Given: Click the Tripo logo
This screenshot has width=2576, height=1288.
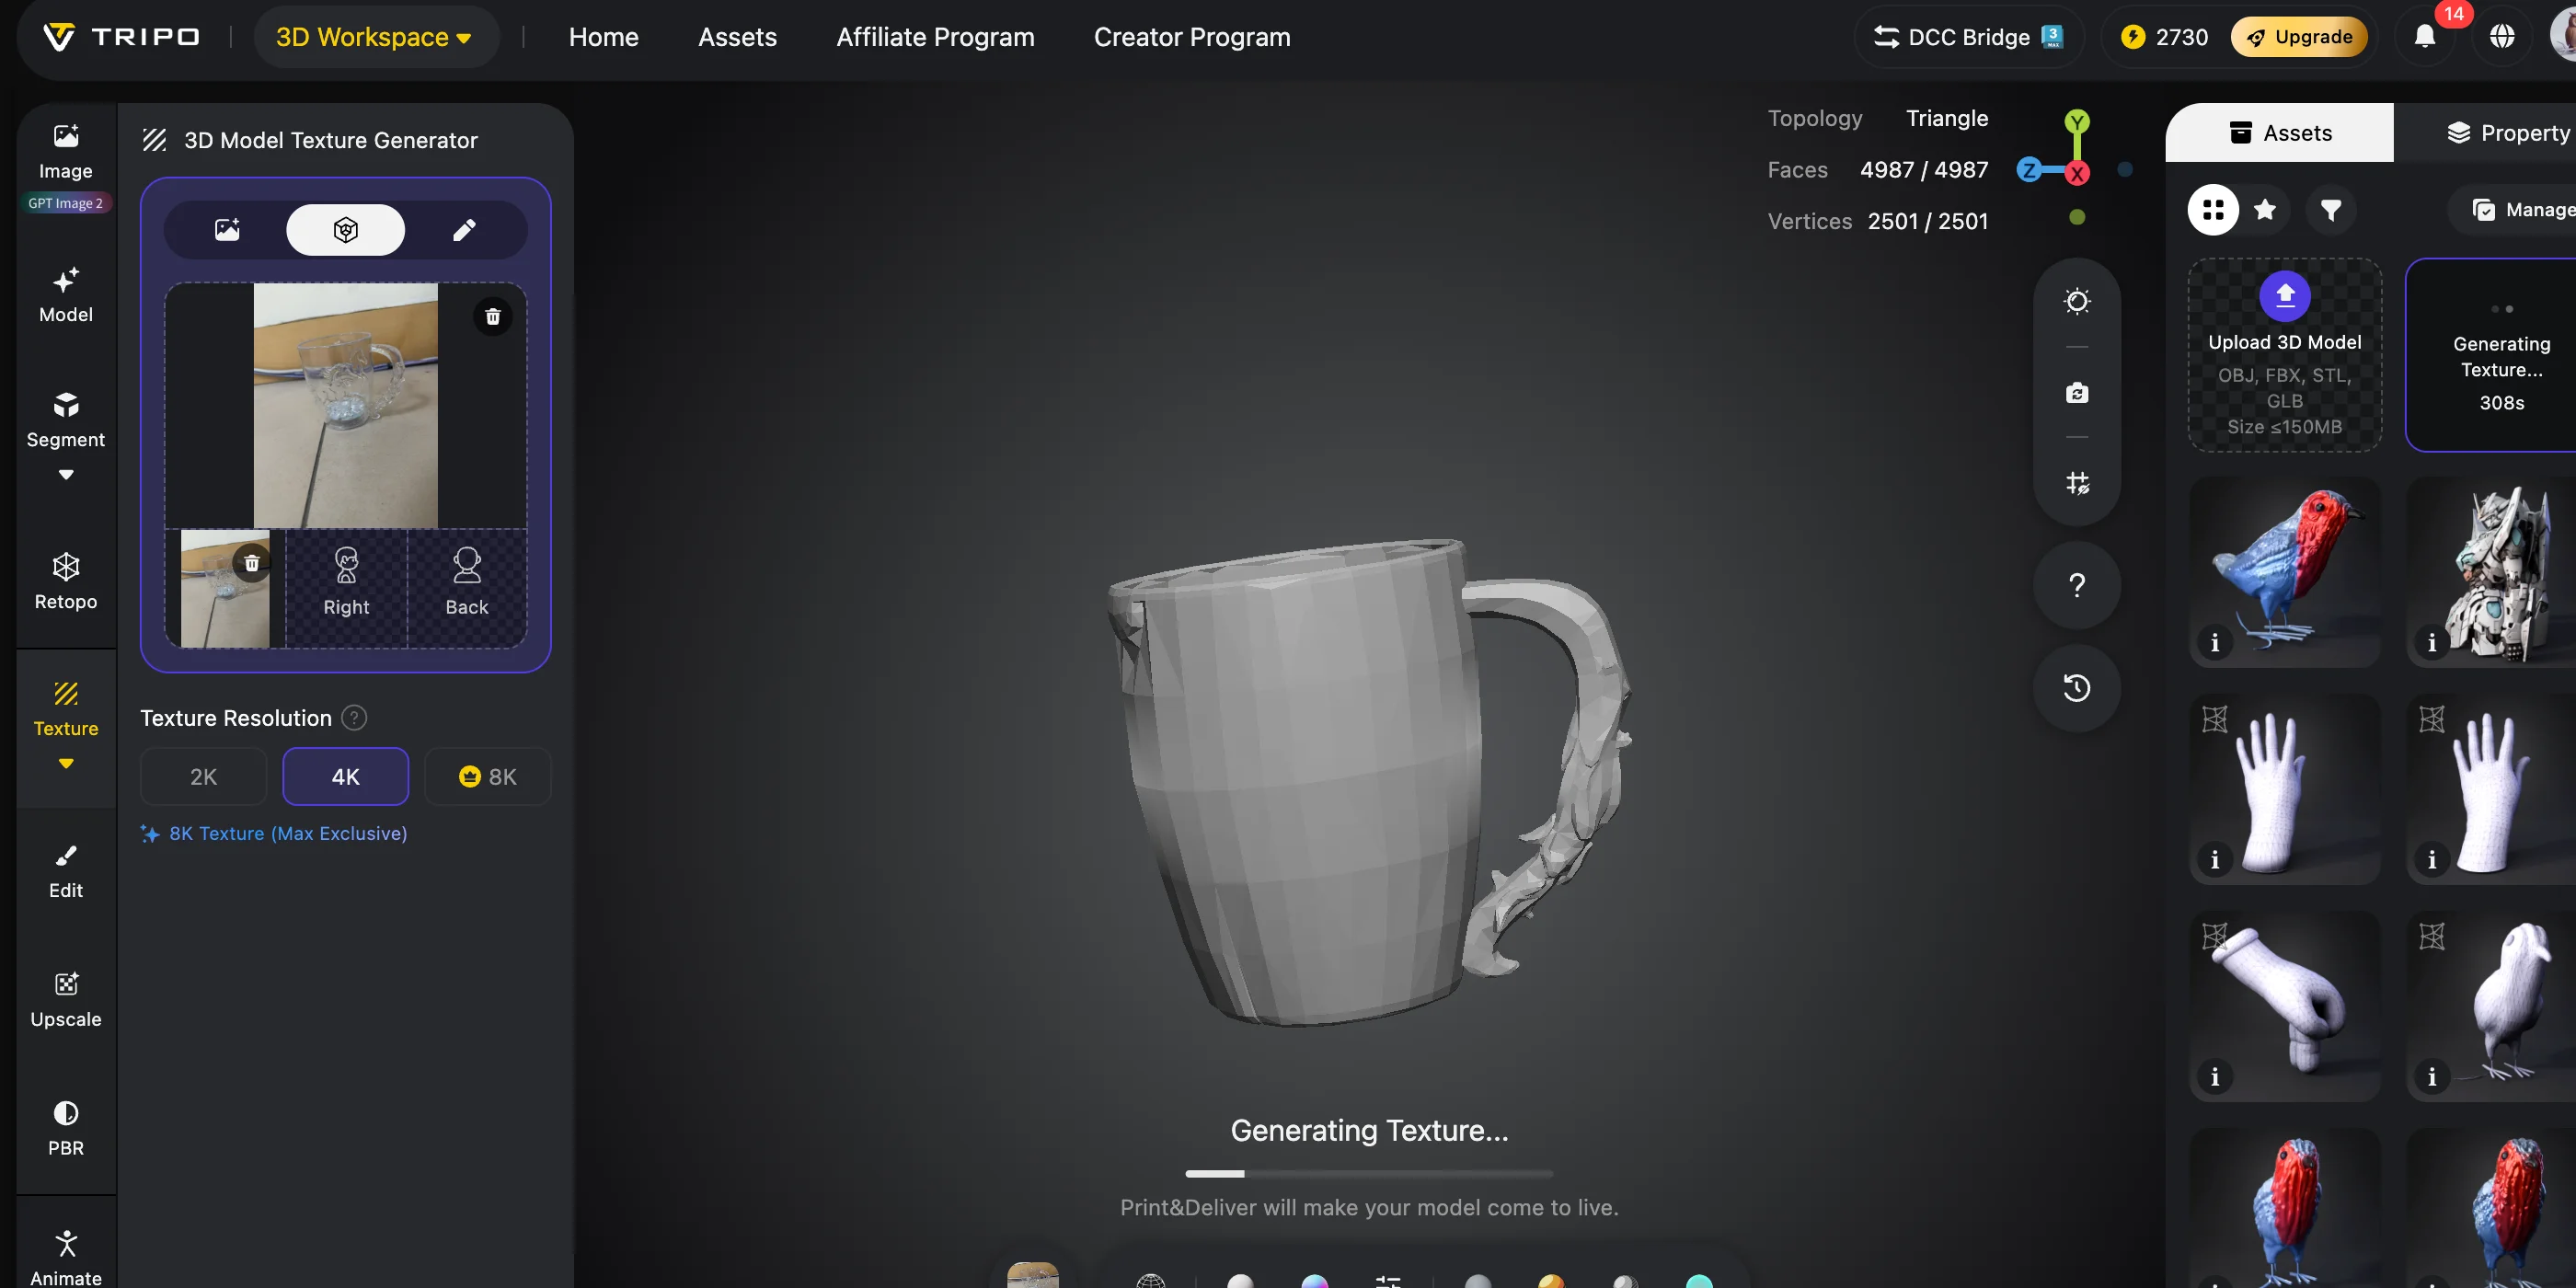Looking at the screenshot, I should [121, 37].
